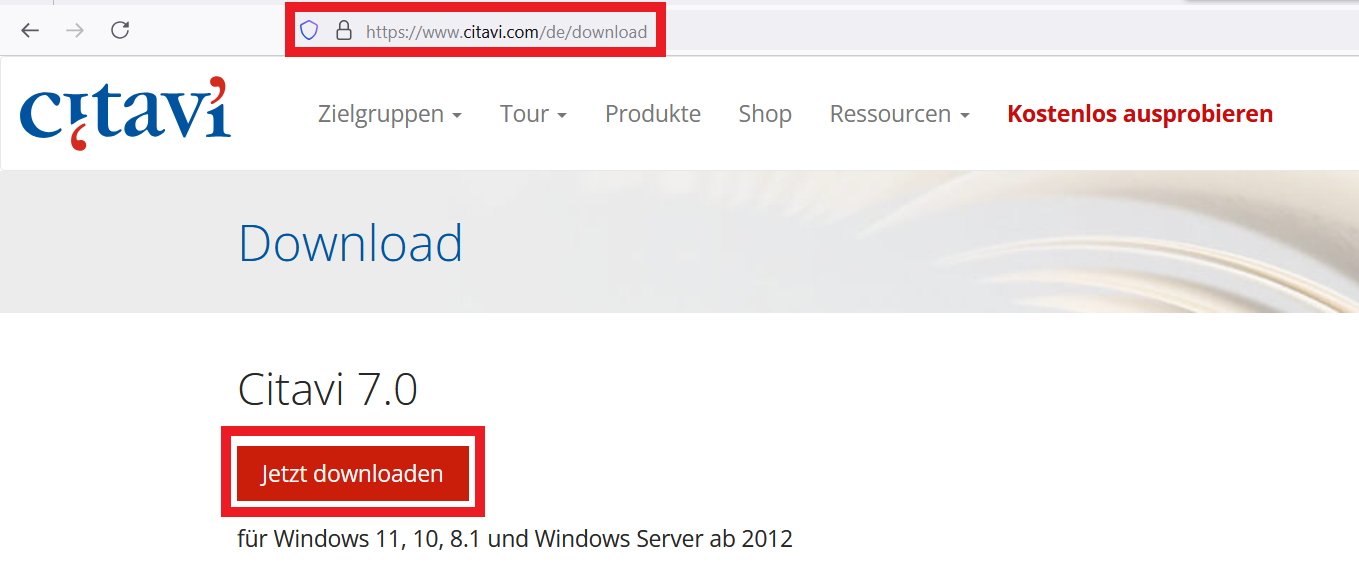Reload the page with the refresh icon
This screenshot has width=1359, height=582.
tap(120, 30)
